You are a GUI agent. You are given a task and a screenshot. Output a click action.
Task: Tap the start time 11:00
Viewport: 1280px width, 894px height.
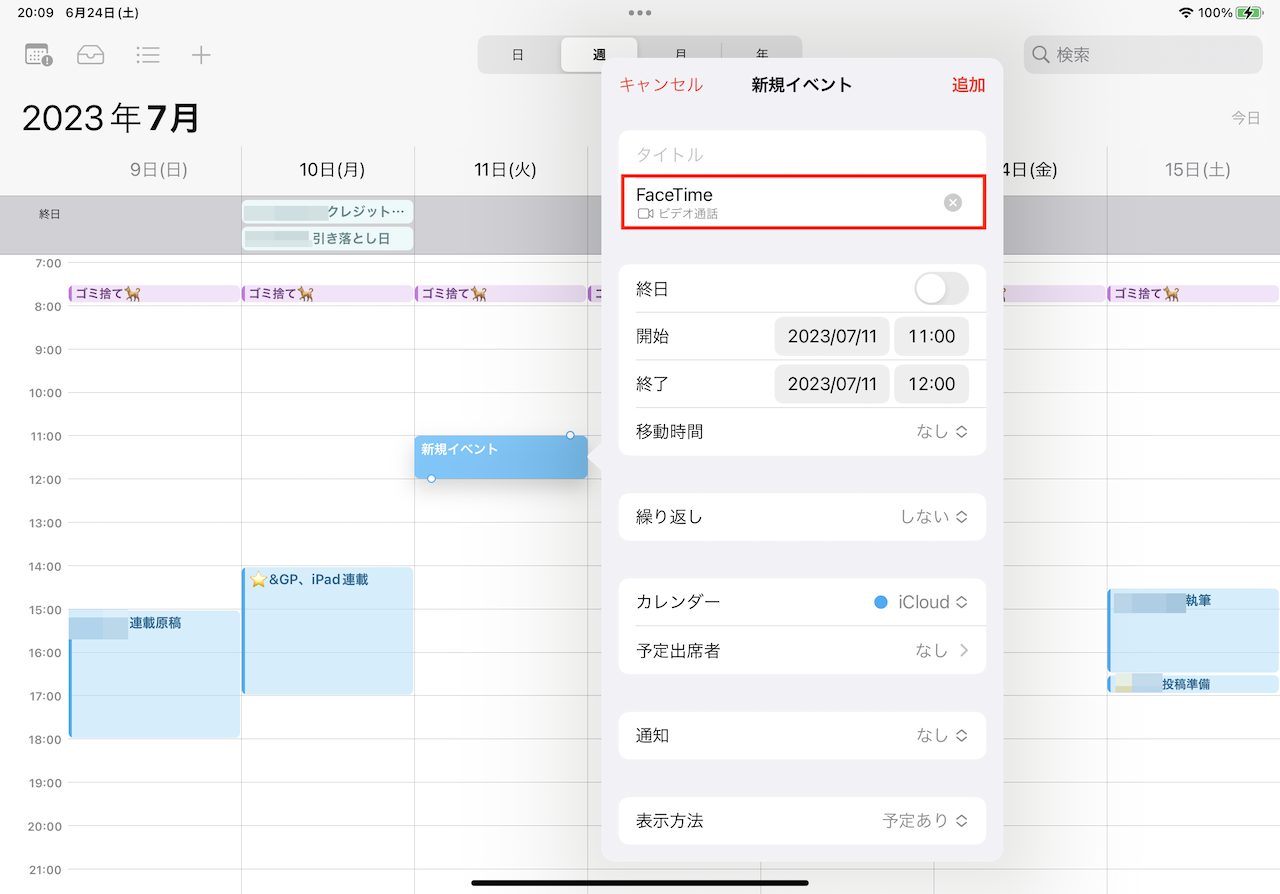[931, 336]
